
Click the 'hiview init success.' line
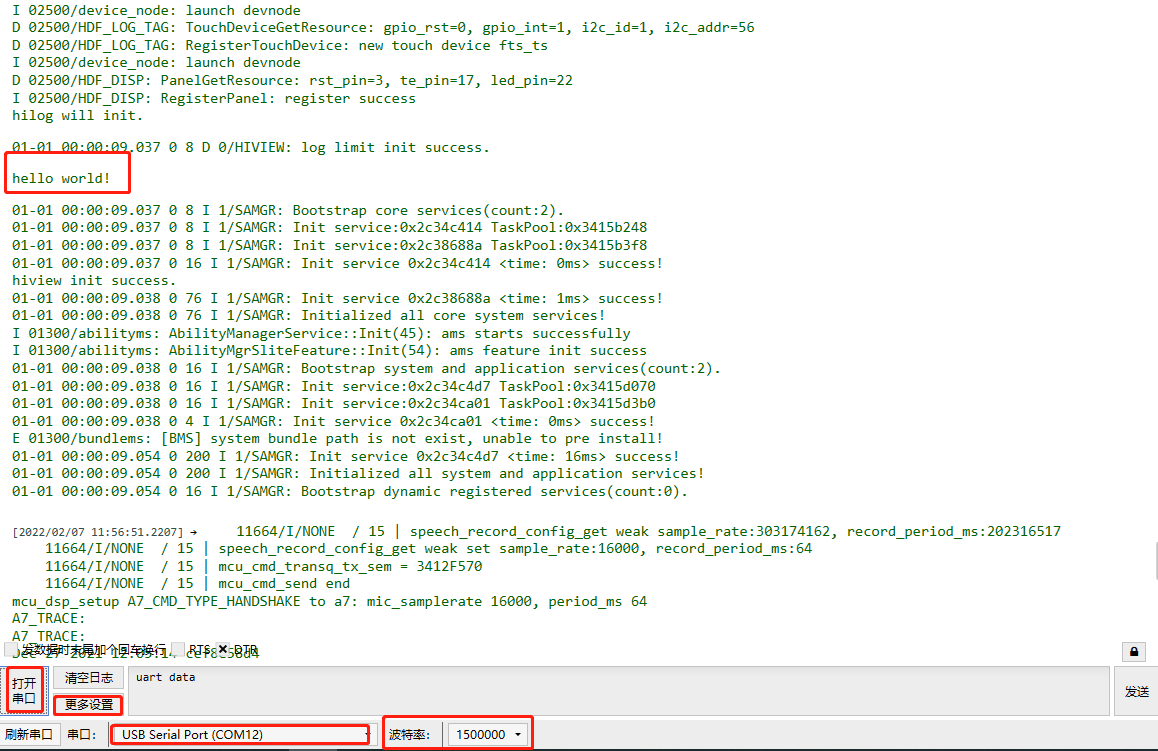94,281
